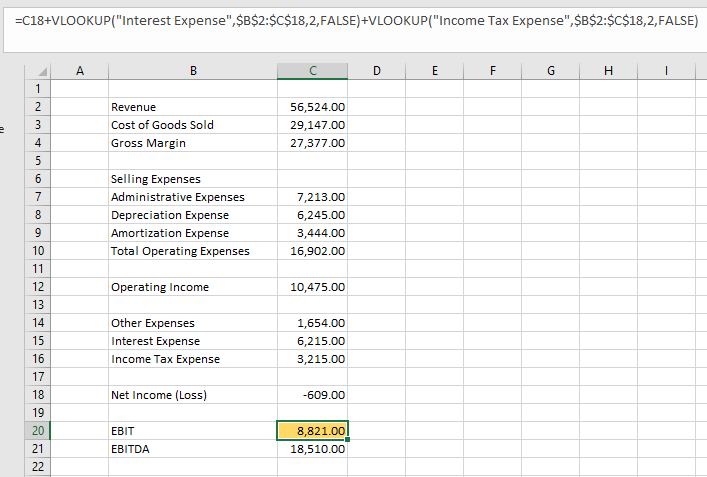Select the -609.00 net income value

pyautogui.click(x=312, y=395)
